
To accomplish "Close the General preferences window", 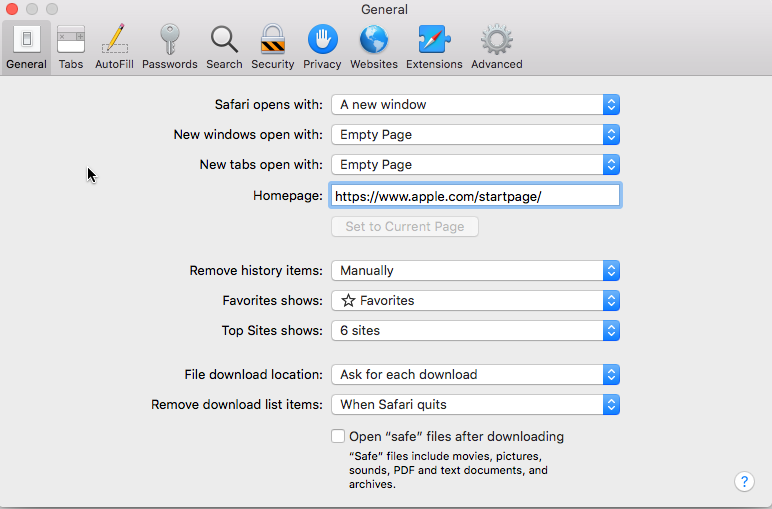I will coord(12,9).
